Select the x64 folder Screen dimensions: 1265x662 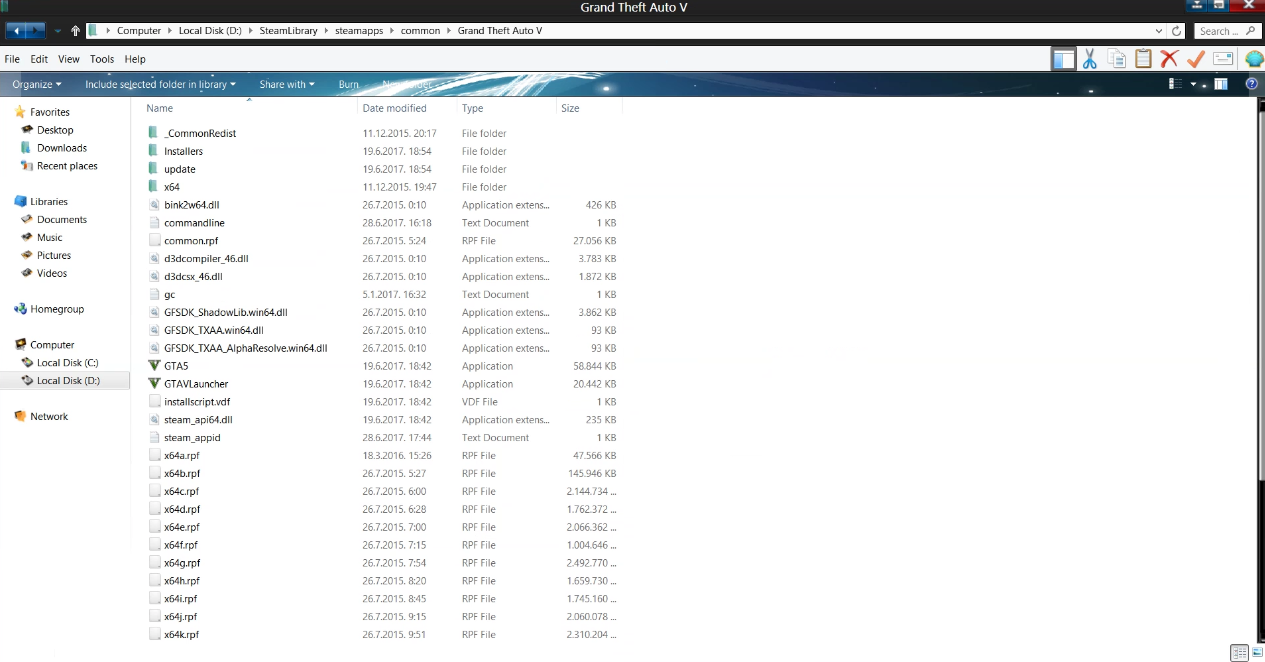172,187
